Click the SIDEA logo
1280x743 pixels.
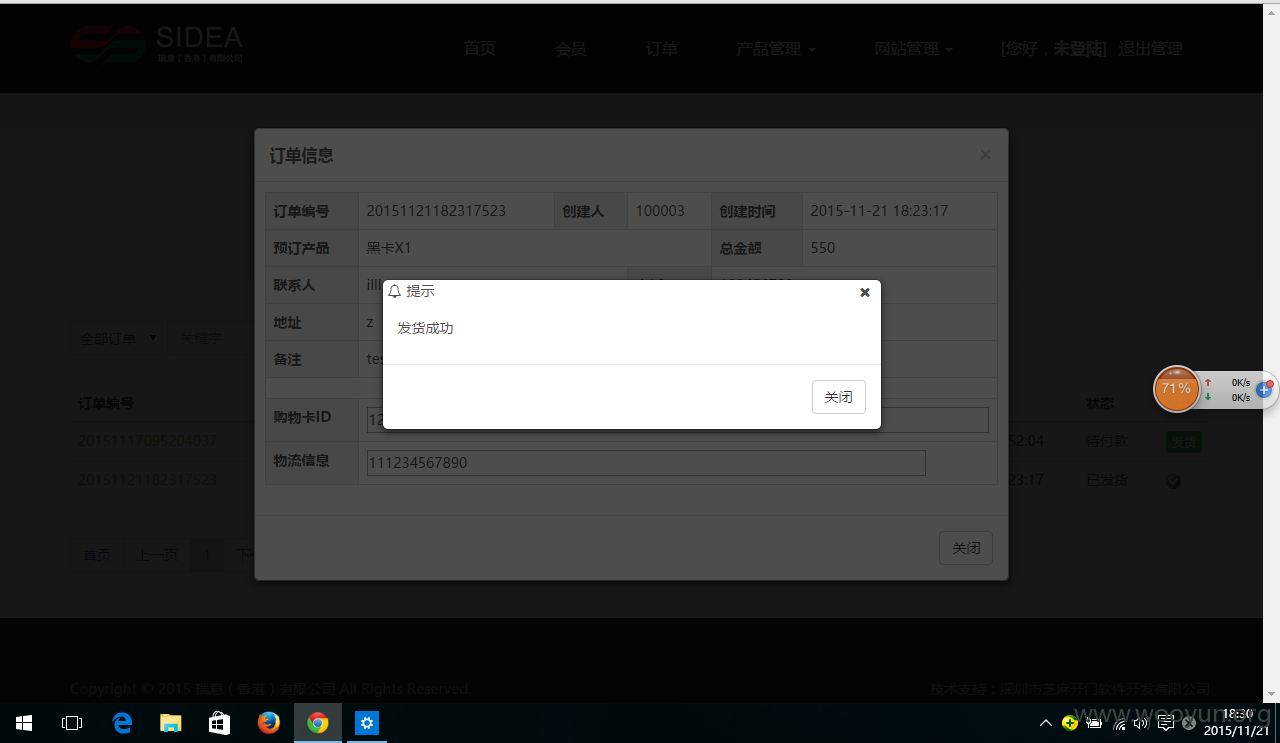coord(157,44)
